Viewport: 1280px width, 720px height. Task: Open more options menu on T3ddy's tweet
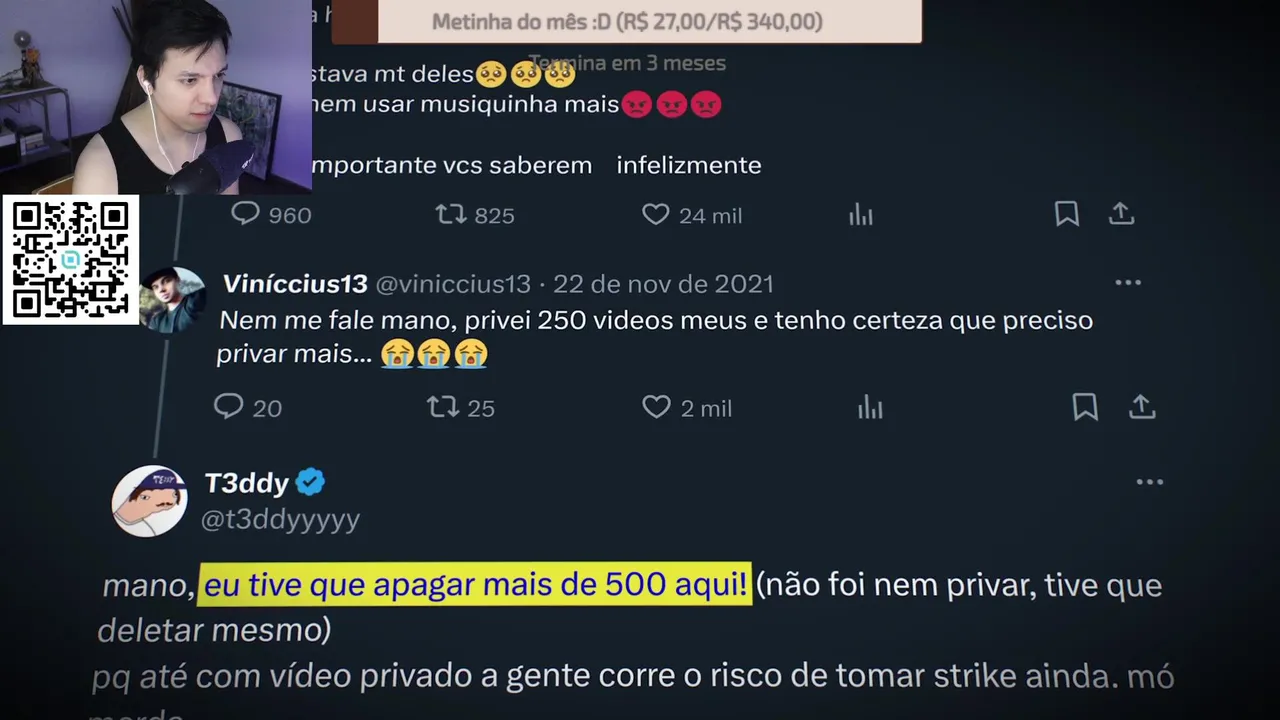point(1150,482)
